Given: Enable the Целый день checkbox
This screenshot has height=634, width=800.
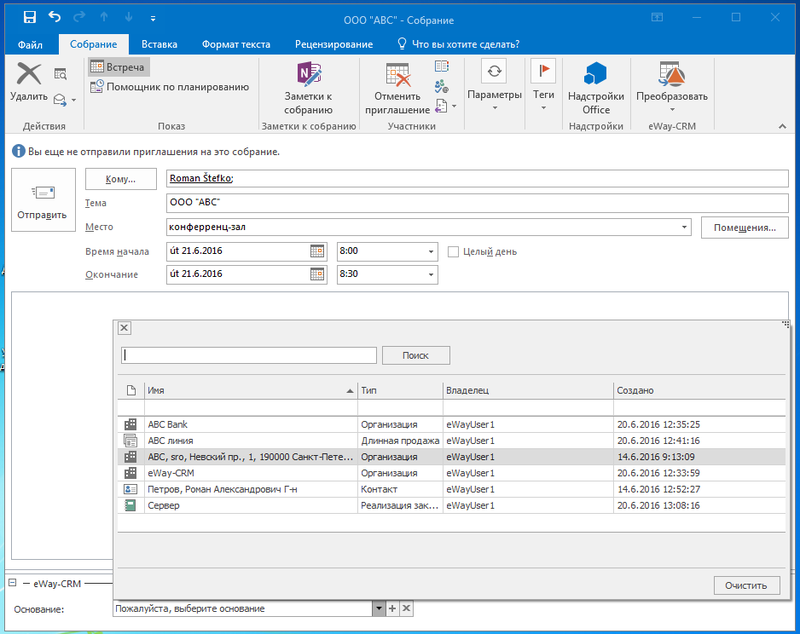Looking at the screenshot, I should tap(453, 251).
